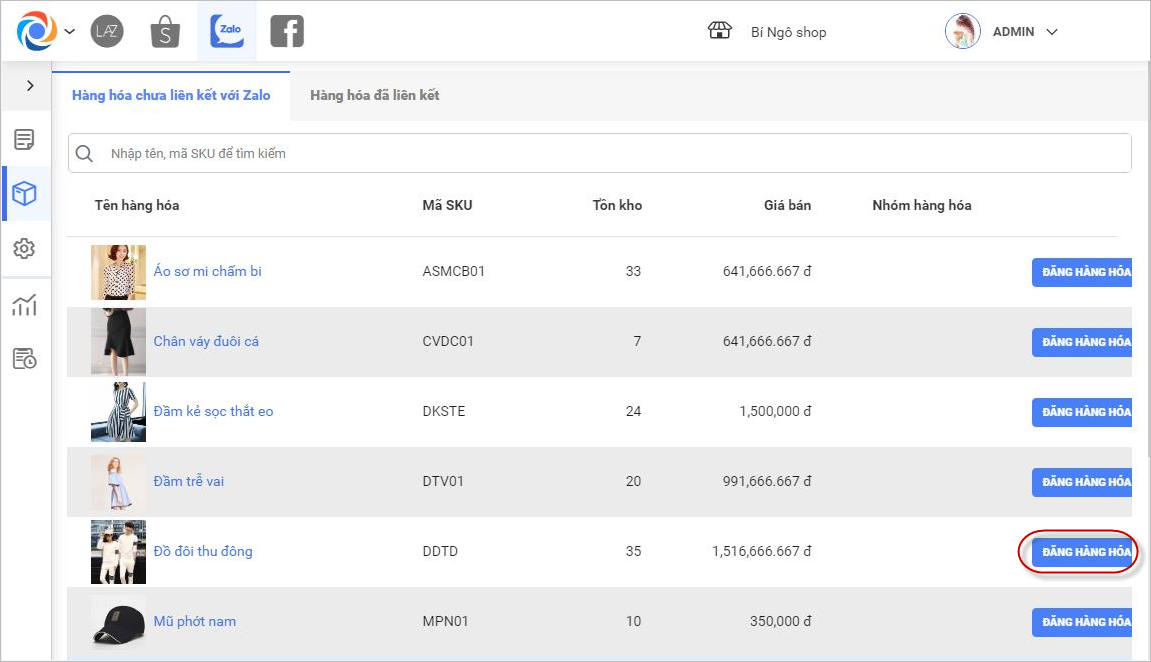
Task: Open the history log sidebar icon
Action: (x=24, y=359)
